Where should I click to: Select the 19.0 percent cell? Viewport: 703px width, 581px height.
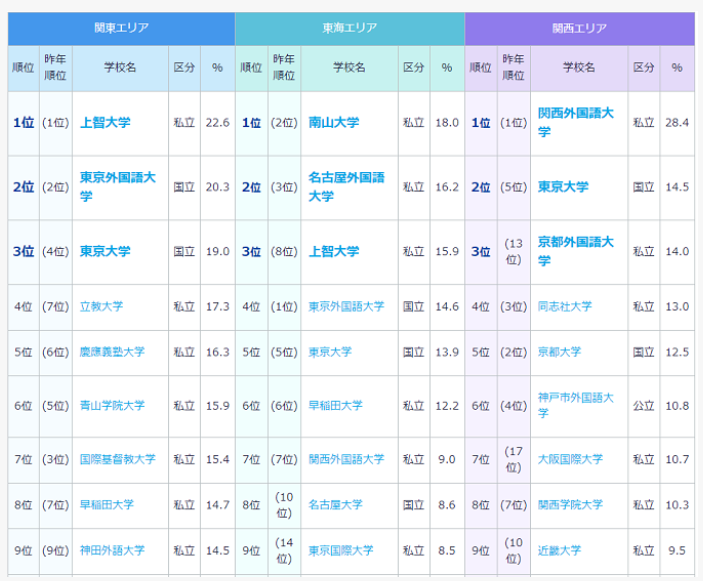[218, 251]
